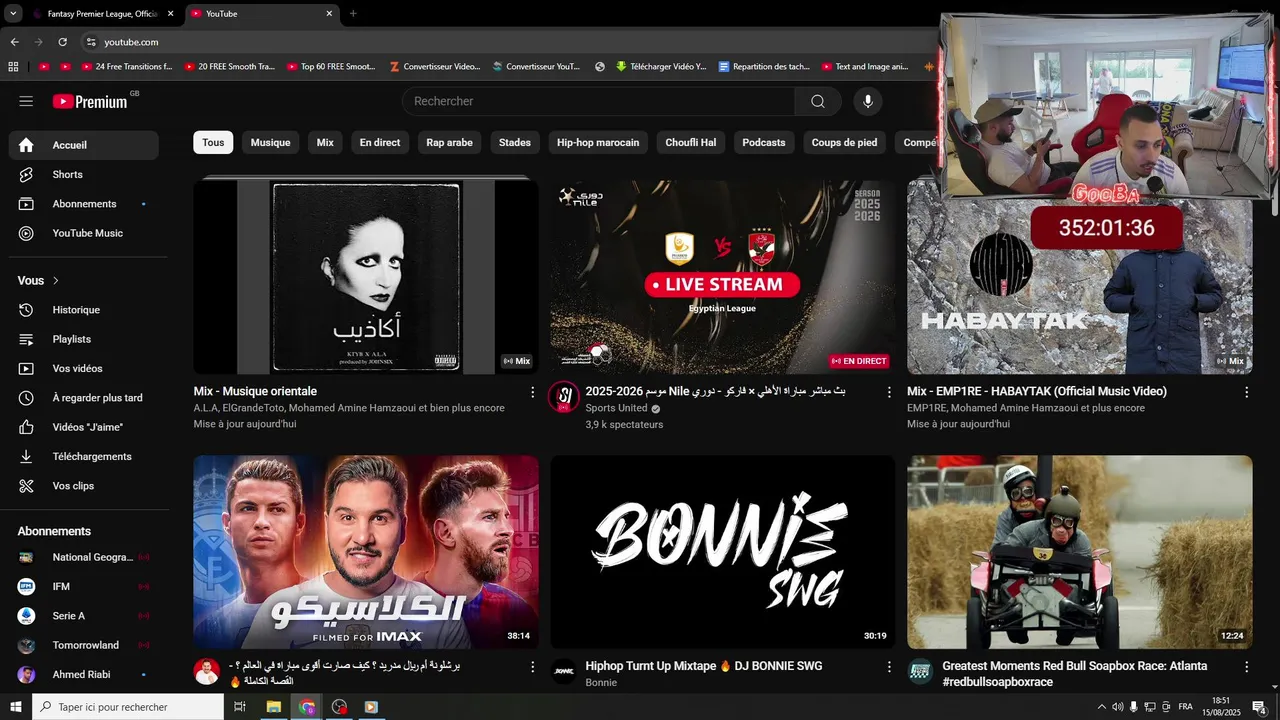Viewport: 1280px width, 720px height.
Task: Open File Explorer from the taskbar
Action: point(273,707)
